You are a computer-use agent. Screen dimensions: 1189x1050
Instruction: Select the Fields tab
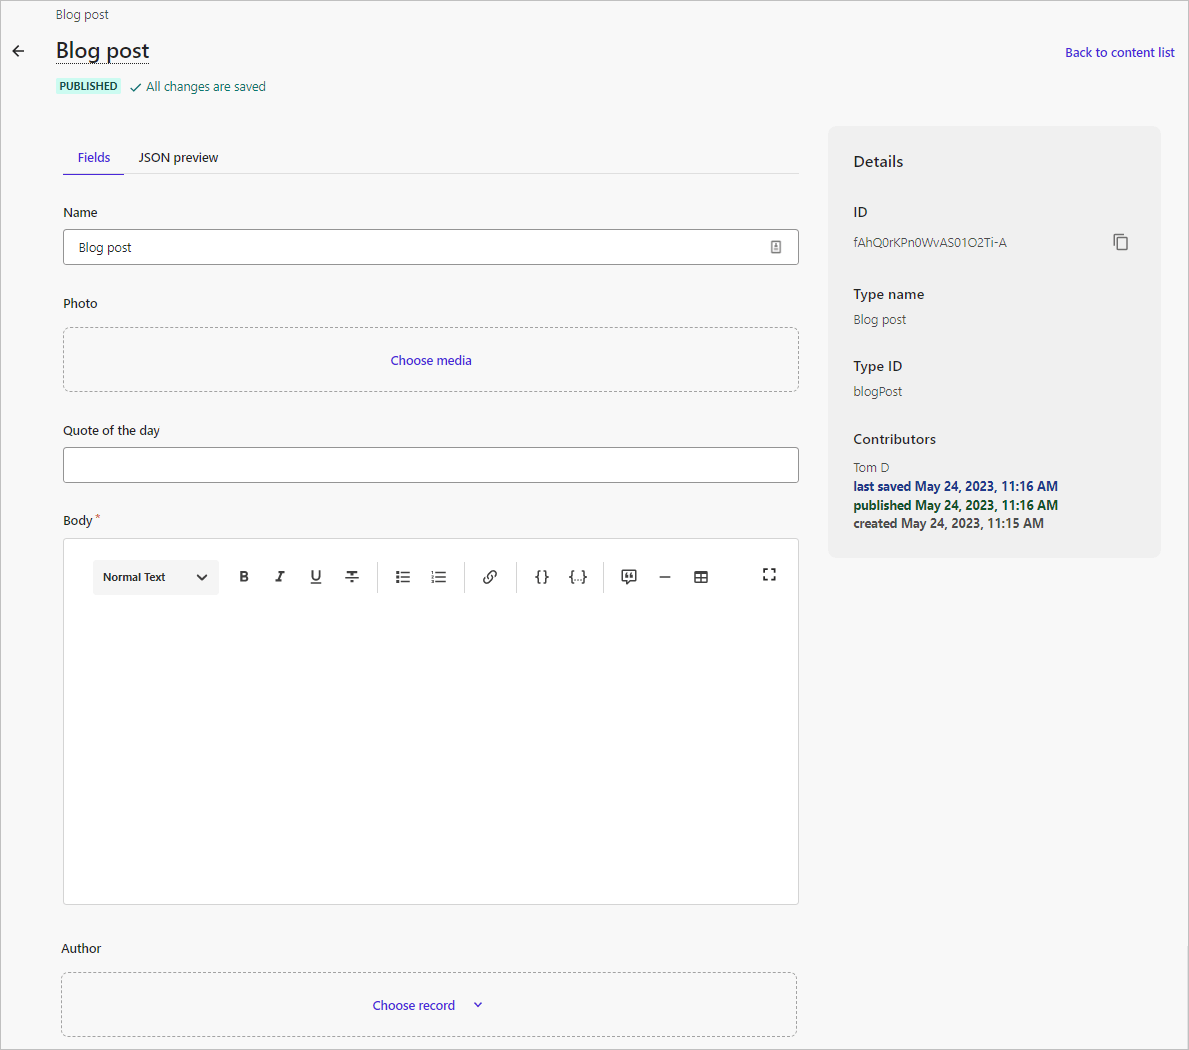click(93, 157)
